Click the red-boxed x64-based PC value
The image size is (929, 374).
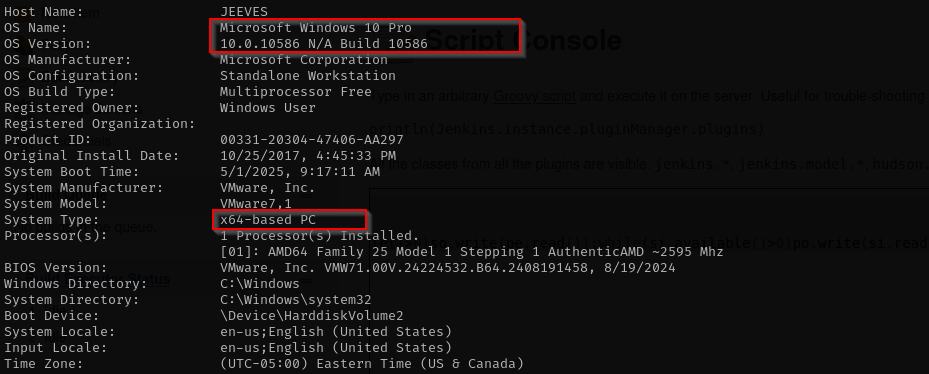point(268,220)
